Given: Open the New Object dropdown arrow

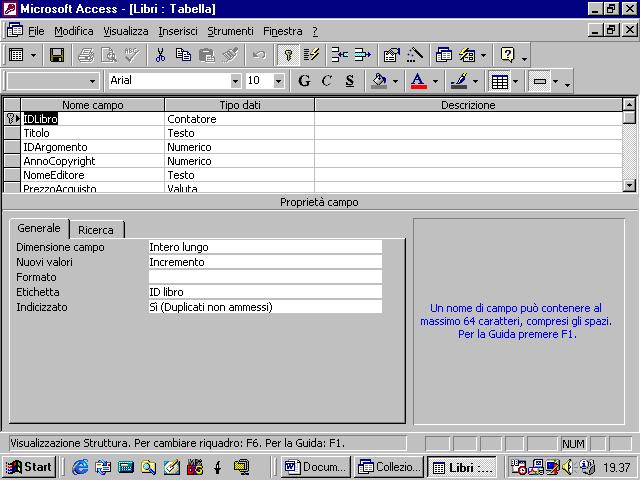Looking at the screenshot, I should pyautogui.click(x=484, y=55).
